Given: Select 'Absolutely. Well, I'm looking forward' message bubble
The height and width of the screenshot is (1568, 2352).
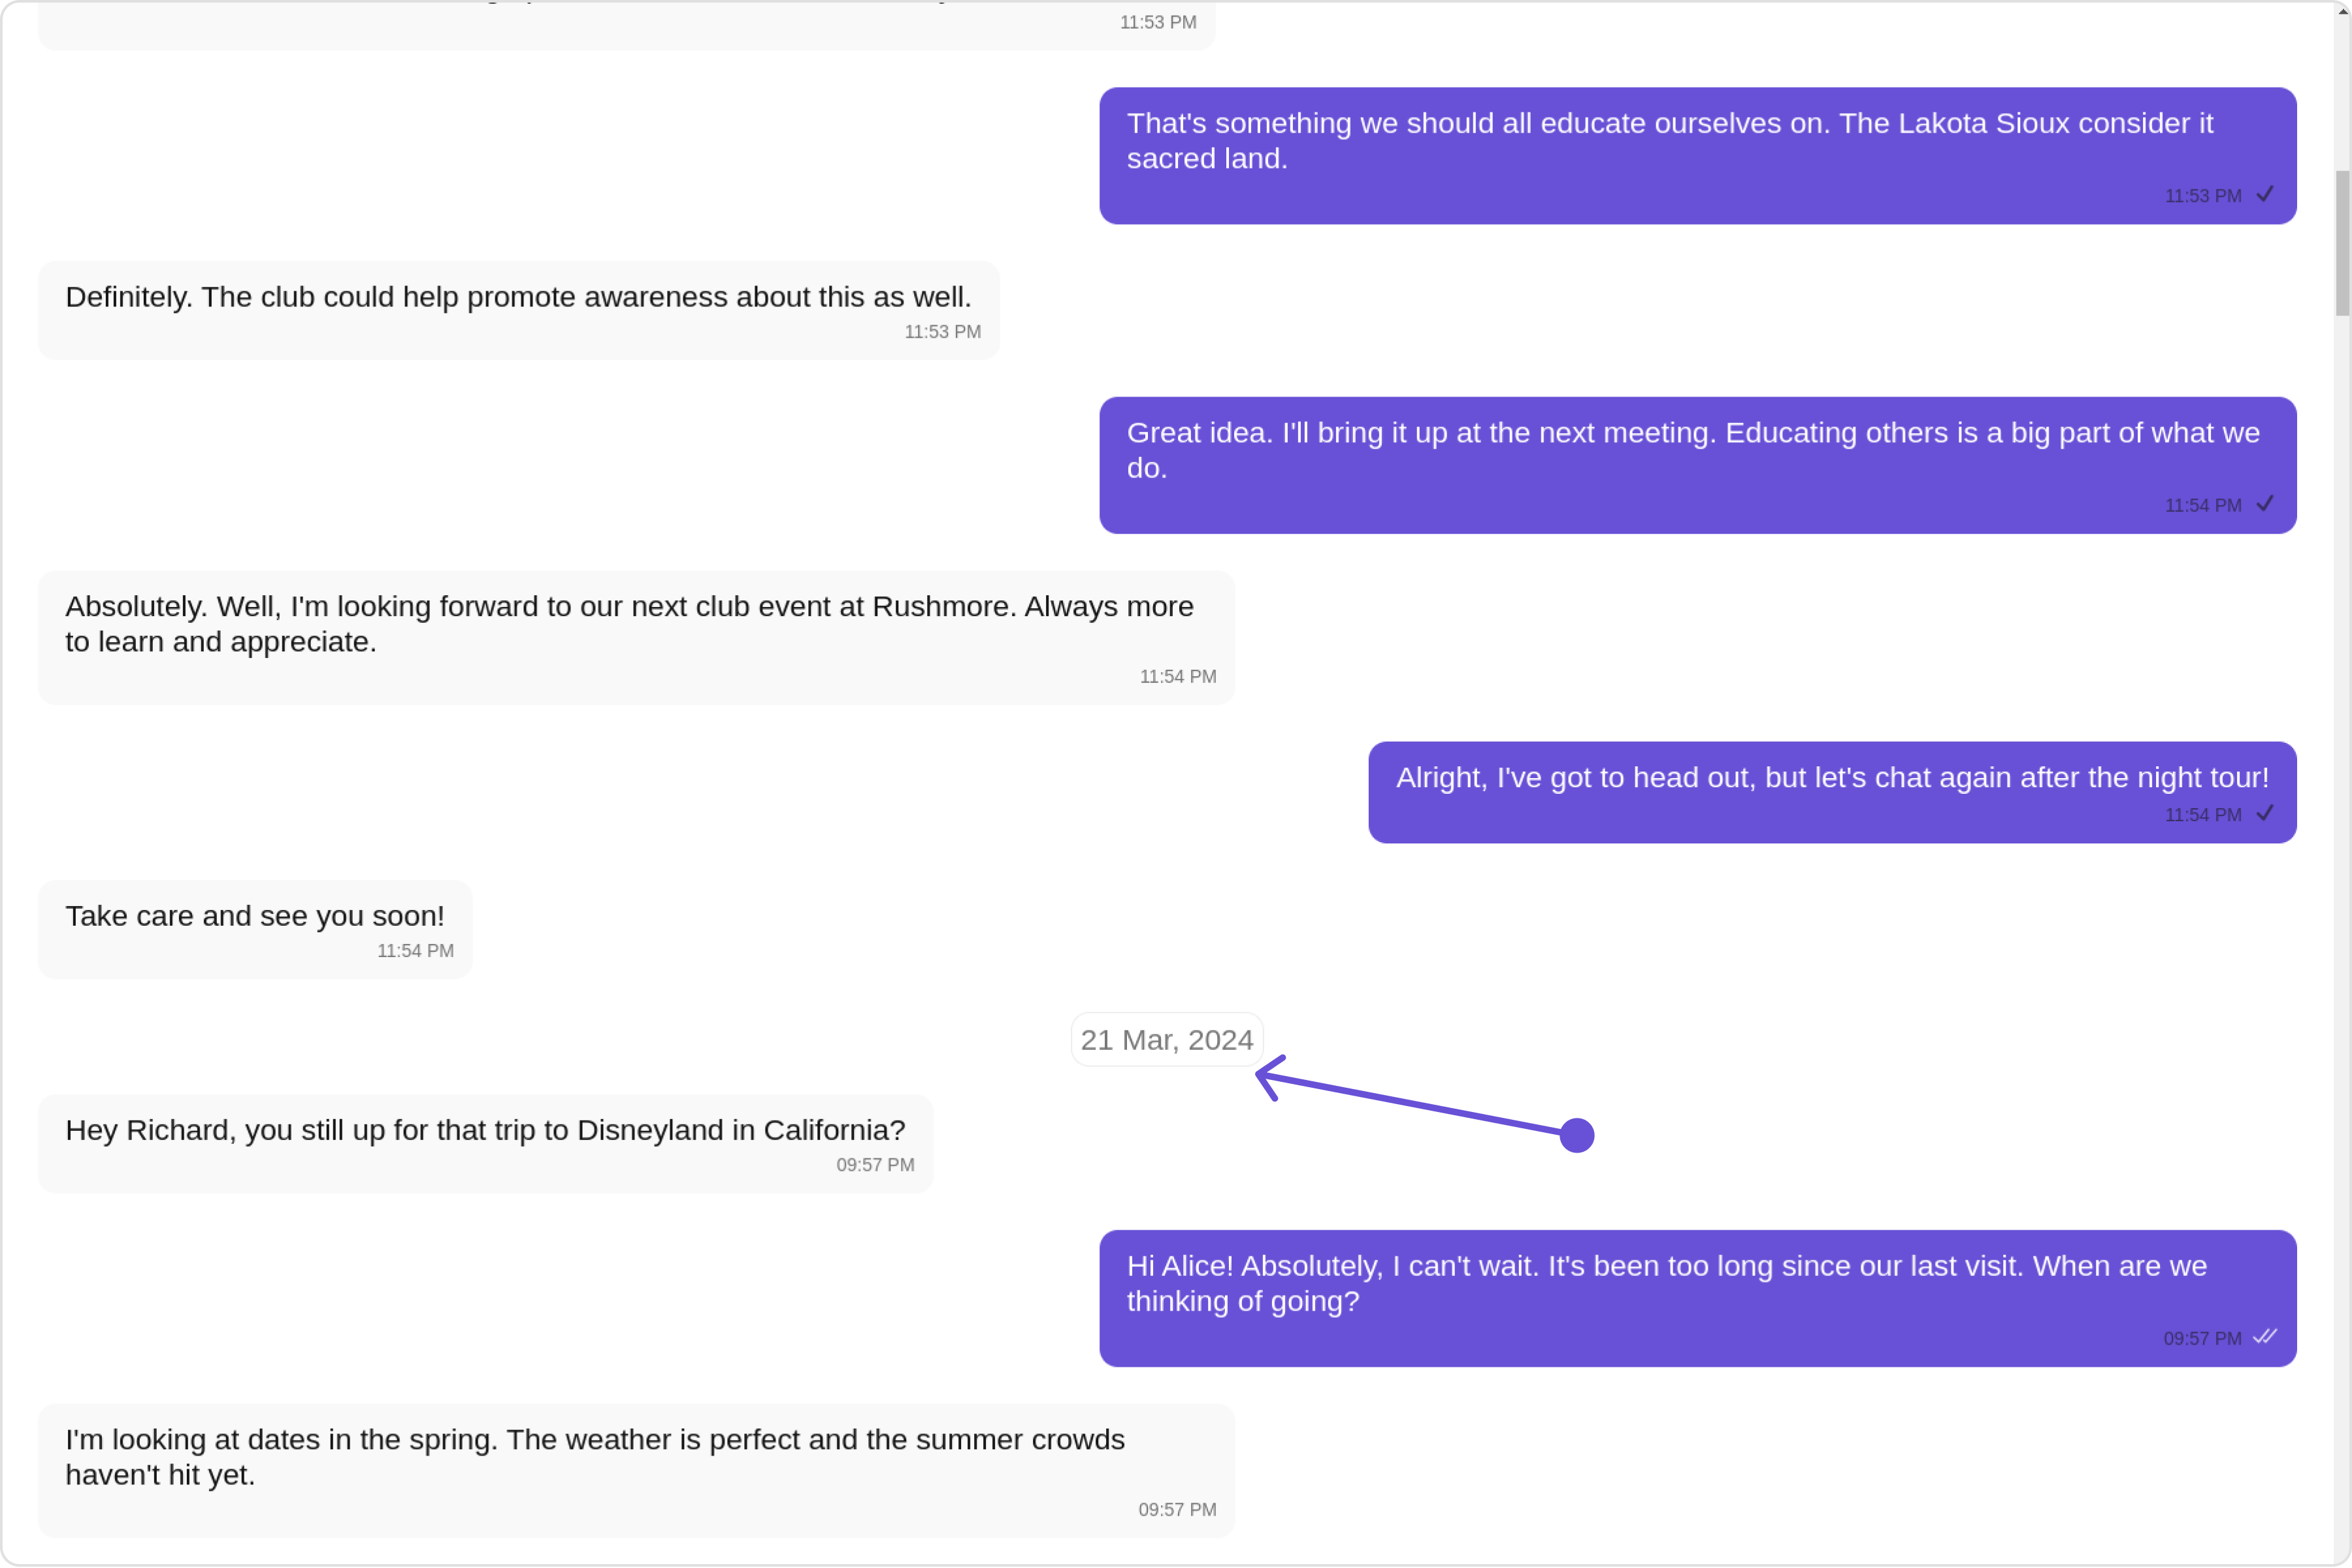Looking at the screenshot, I should (x=637, y=638).
